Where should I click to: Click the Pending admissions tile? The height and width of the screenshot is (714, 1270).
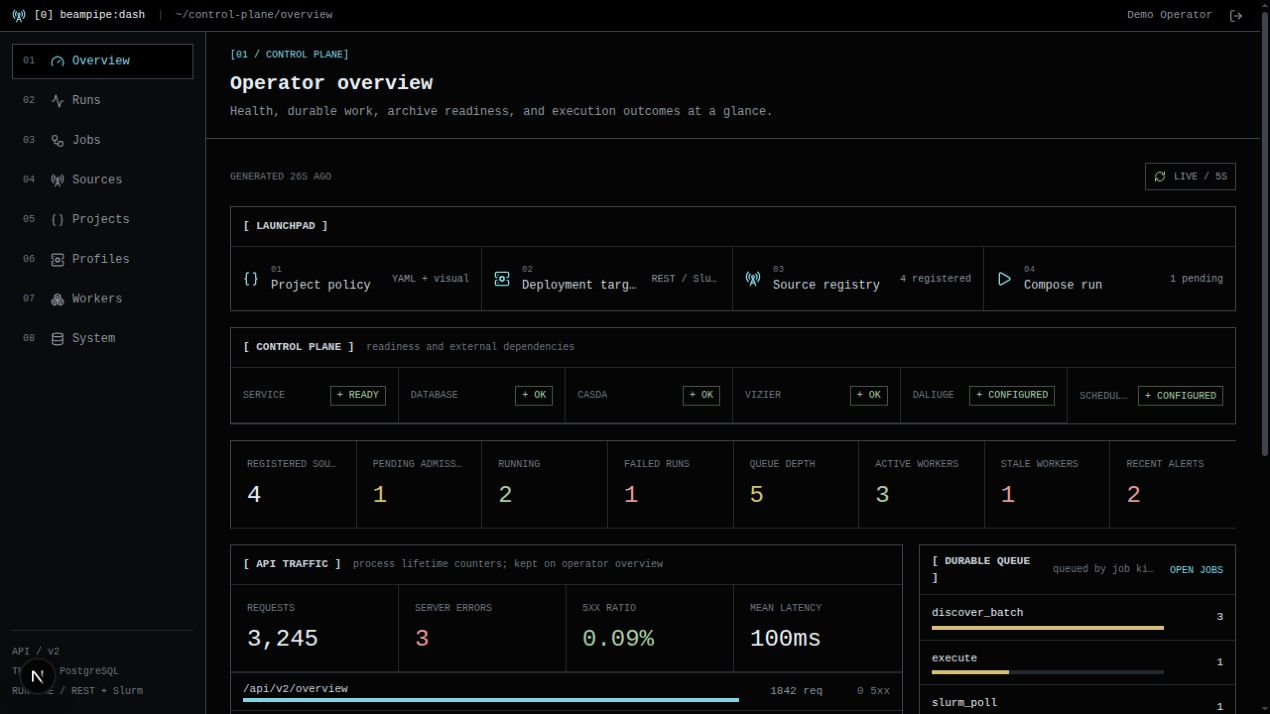point(419,484)
